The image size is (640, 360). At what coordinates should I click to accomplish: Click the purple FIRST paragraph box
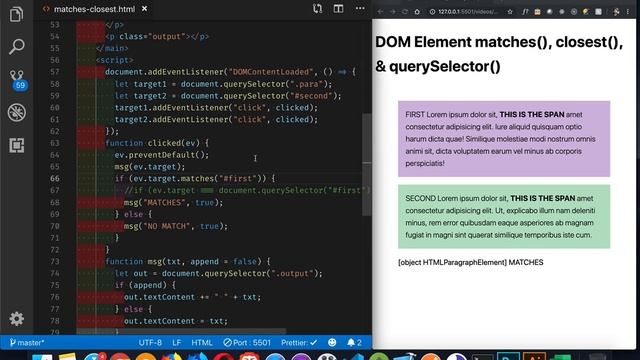pos(504,139)
